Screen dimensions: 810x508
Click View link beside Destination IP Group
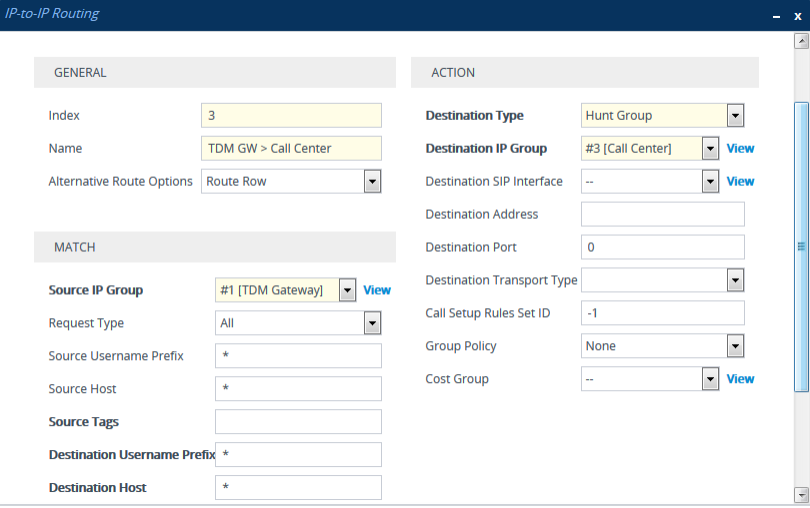pos(740,148)
